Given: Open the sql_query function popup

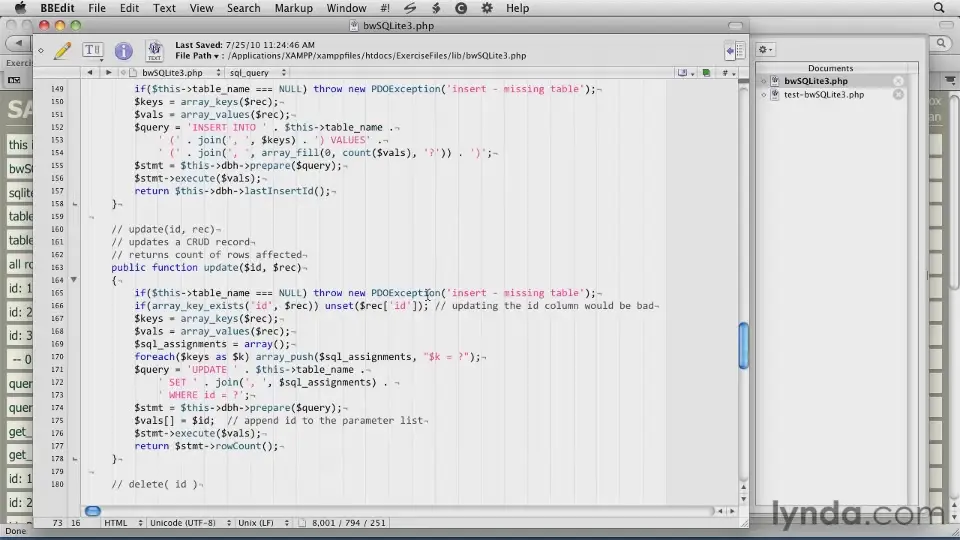Looking at the screenshot, I should [257, 72].
